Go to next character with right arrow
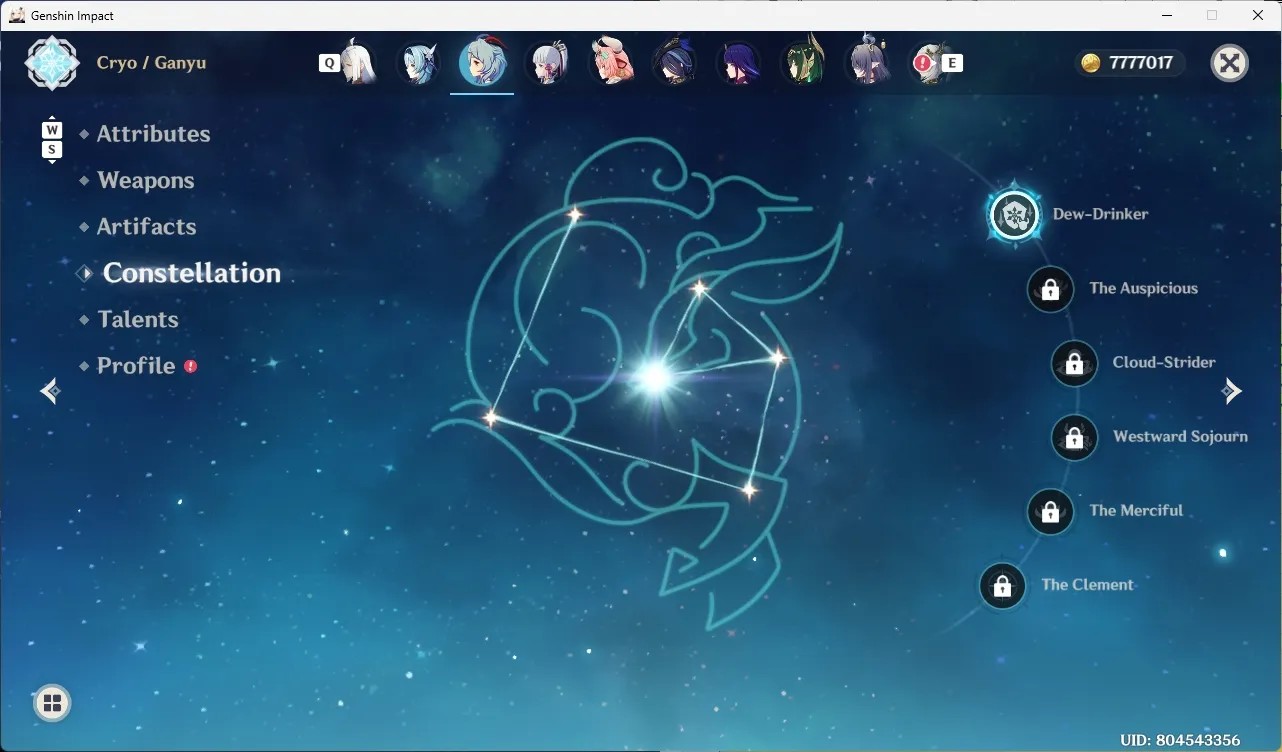Image resolution: width=1282 pixels, height=752 pixels. tap(1232, 391)
